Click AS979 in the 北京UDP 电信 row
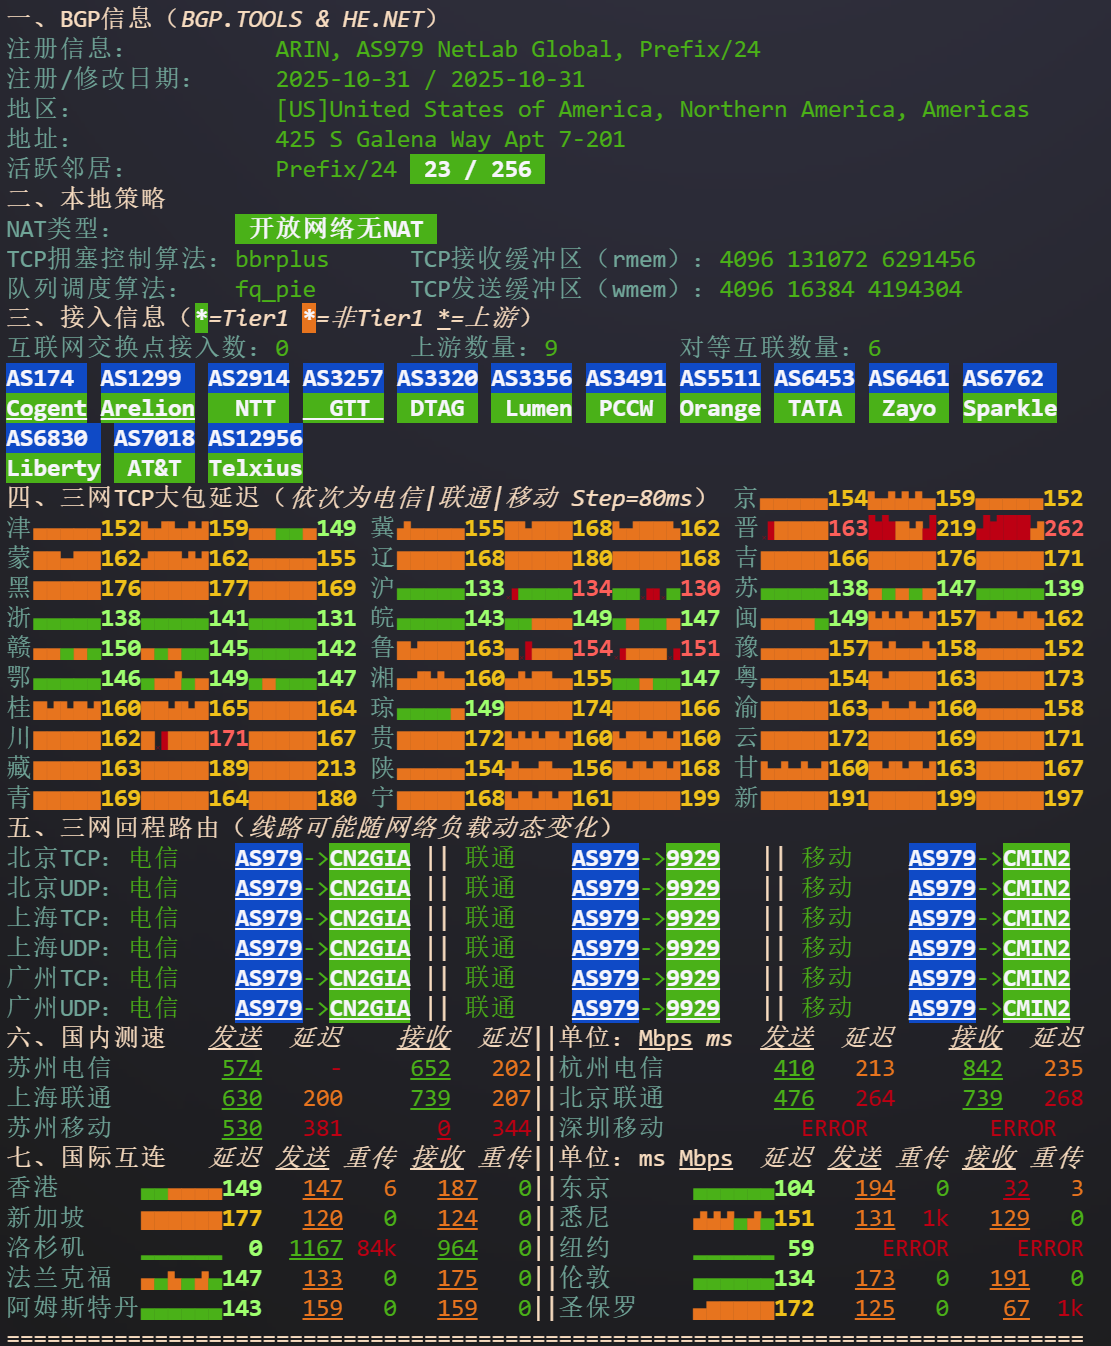The image size is (1111, 1346). pyautogui.click(x=269, y=888)
